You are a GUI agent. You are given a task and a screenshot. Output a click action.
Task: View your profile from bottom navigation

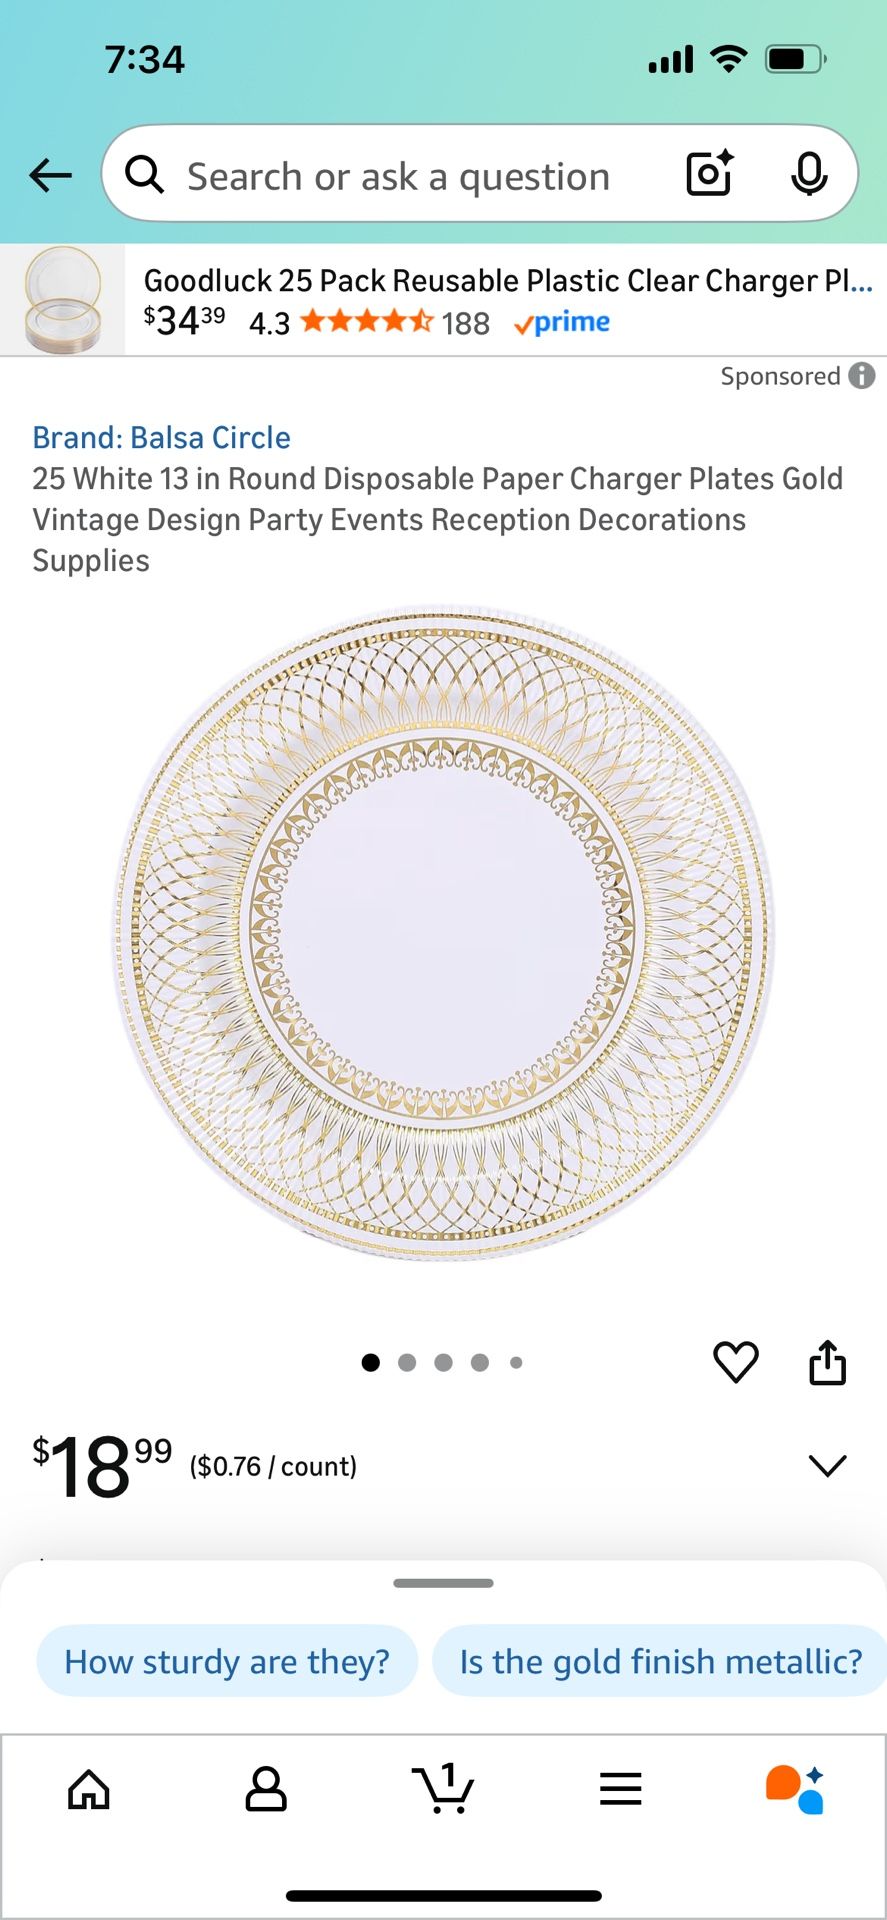(266, 1790)
